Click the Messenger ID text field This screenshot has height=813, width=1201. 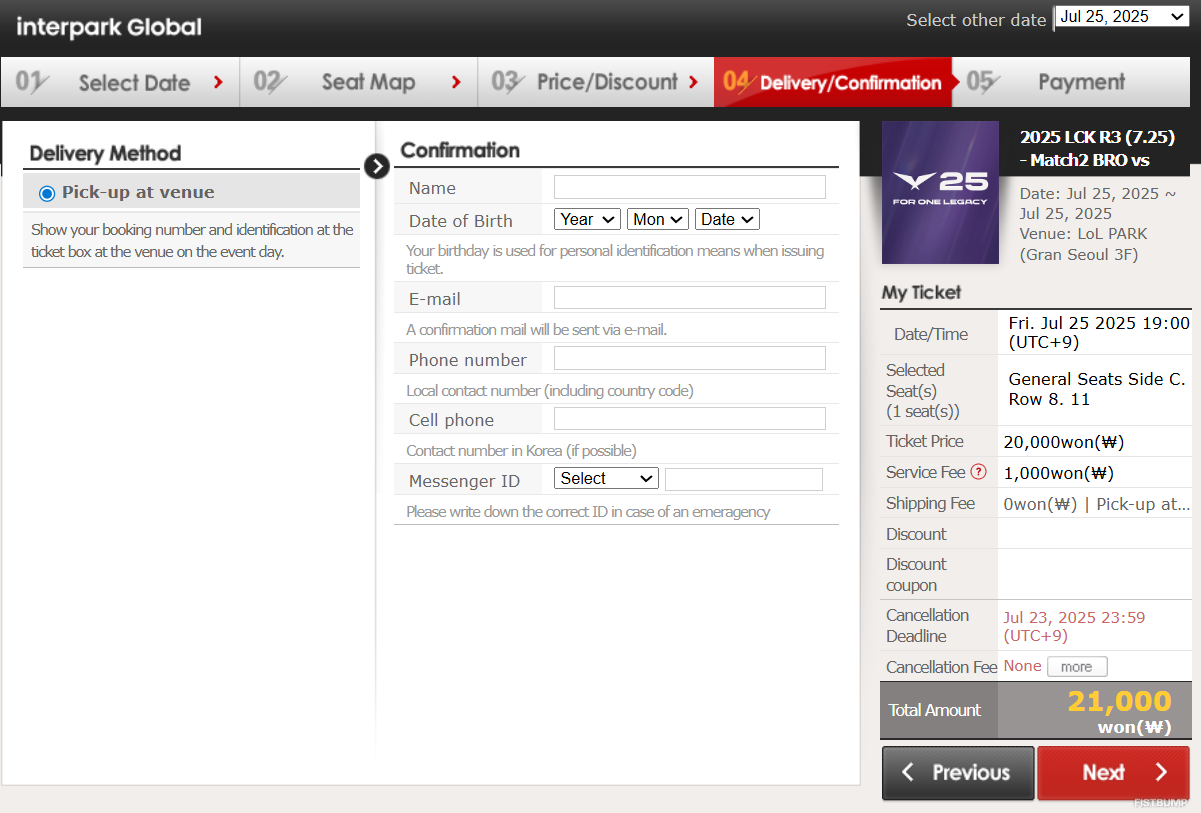(744, 479)
